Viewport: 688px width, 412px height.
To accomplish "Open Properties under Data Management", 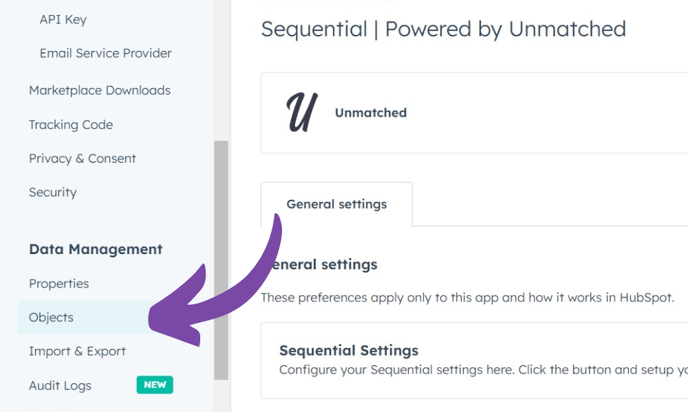I will (59, 284).
